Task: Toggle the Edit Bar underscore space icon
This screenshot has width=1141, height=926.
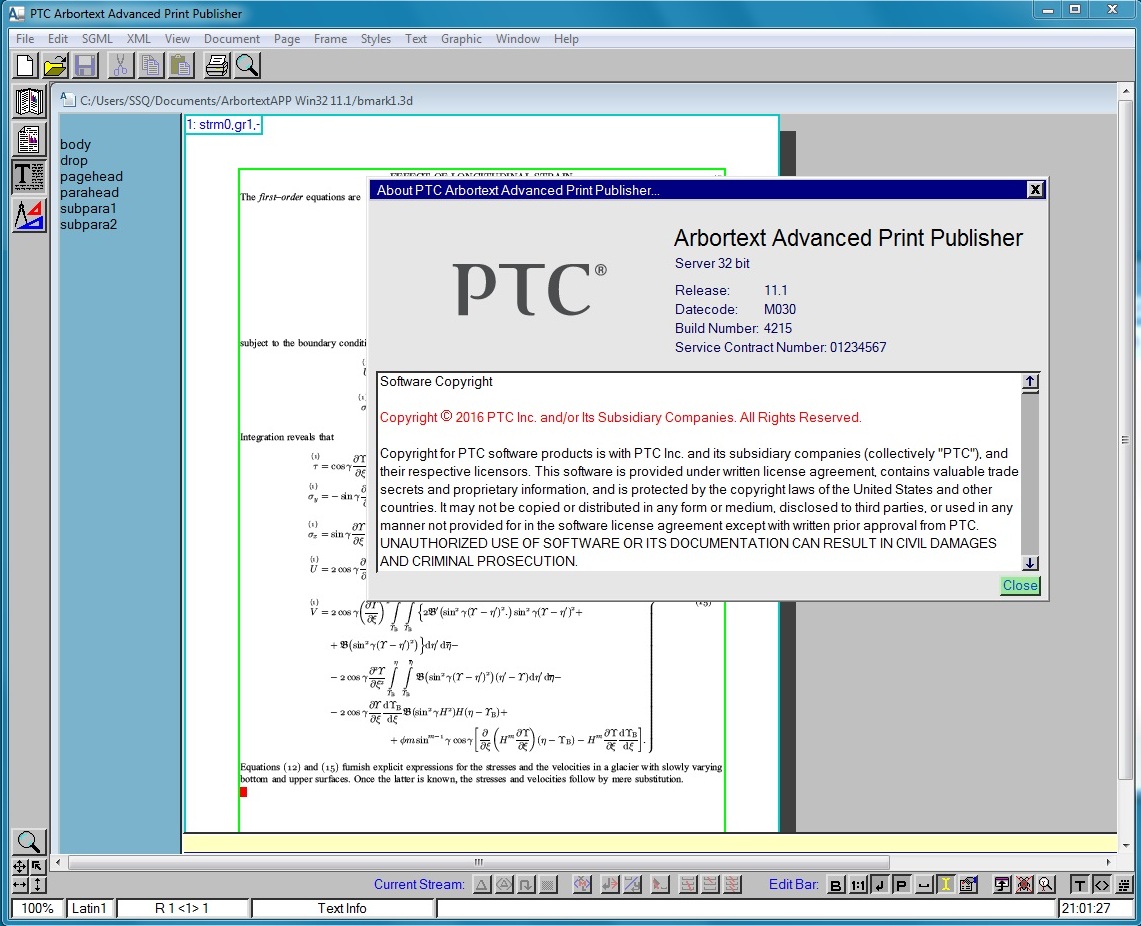Action: tap(923, 885)
